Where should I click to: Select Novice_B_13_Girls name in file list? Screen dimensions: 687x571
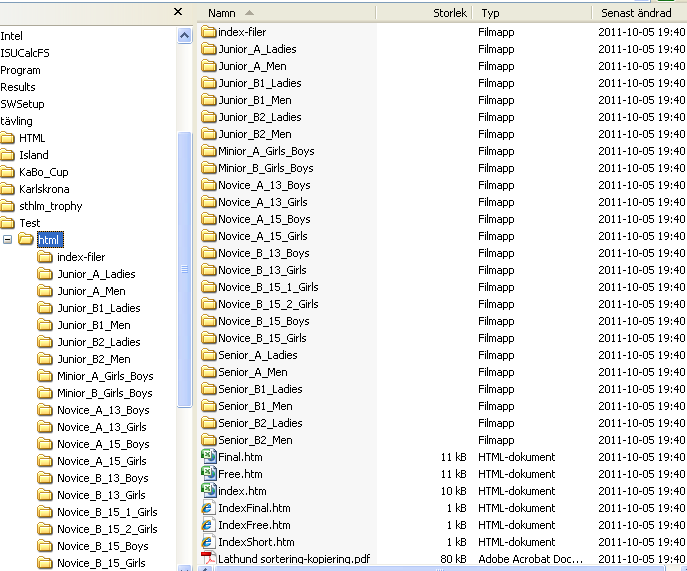coord(262,270)
